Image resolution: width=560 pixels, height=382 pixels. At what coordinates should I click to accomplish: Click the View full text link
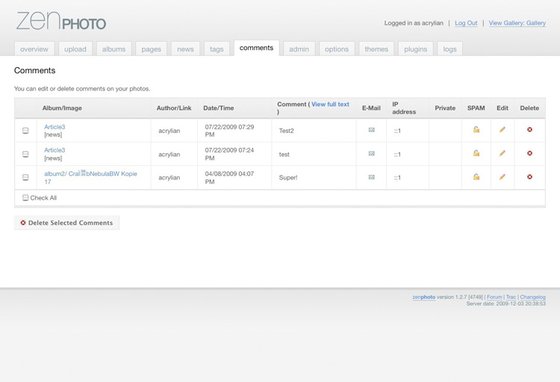(x=330, y=104)
